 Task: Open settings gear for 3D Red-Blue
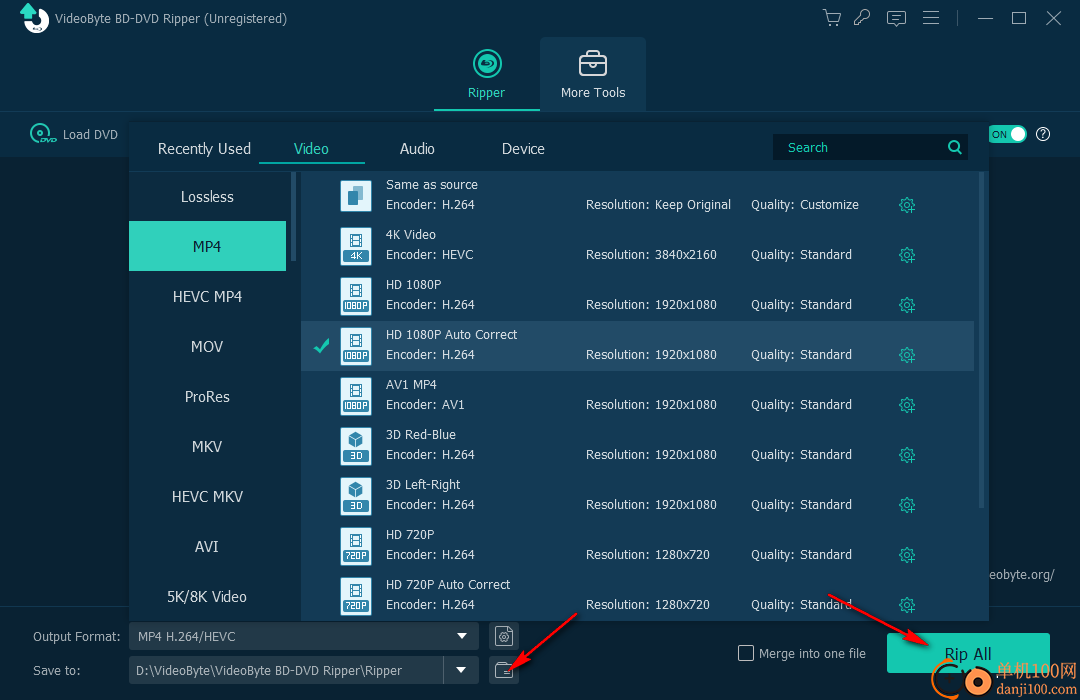907,455
